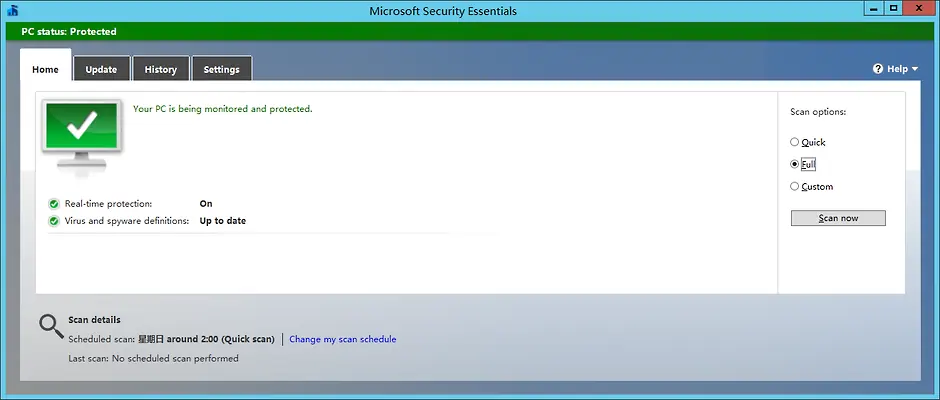The height and width of the screenshot is (400, 940).
Task: Click the 'Scan details' heading
Action: coord(94,320)
